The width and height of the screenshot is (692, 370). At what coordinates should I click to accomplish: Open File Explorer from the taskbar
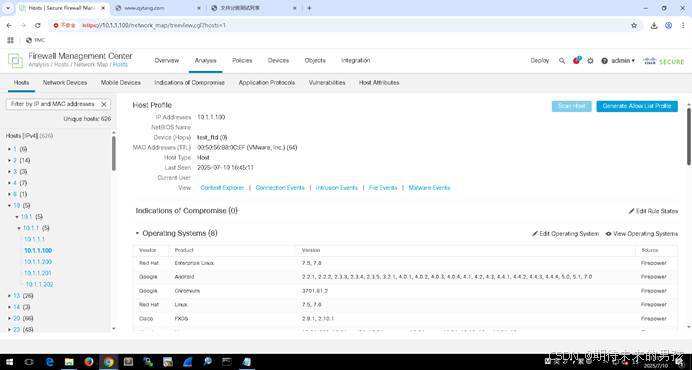click(x=69, y=362)
